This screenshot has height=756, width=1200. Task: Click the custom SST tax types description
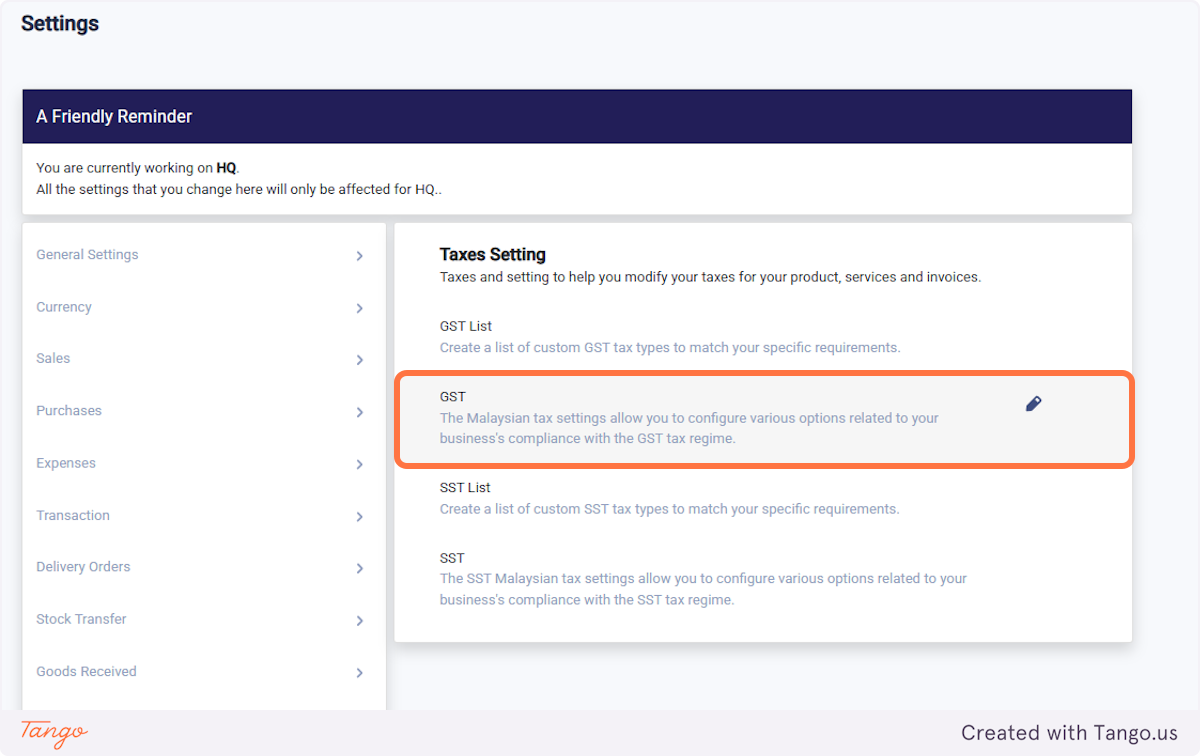pyautogui.click(x=670, y=509)
